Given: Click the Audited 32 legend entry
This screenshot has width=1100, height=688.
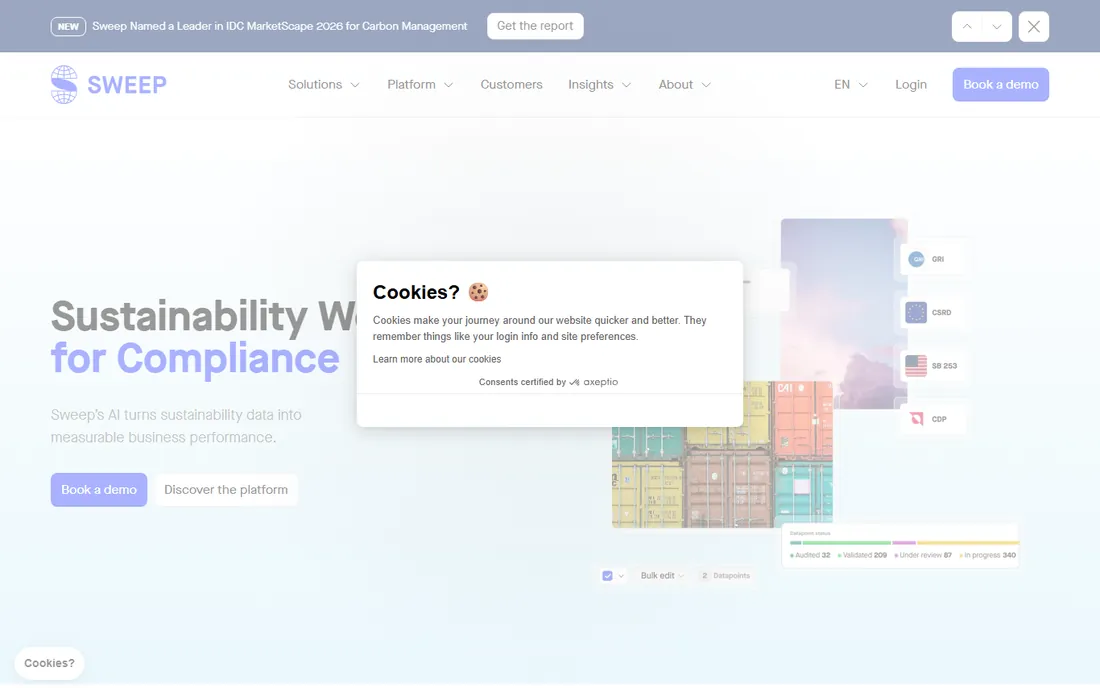Looking at the screenshot, I should click(810, 555).
